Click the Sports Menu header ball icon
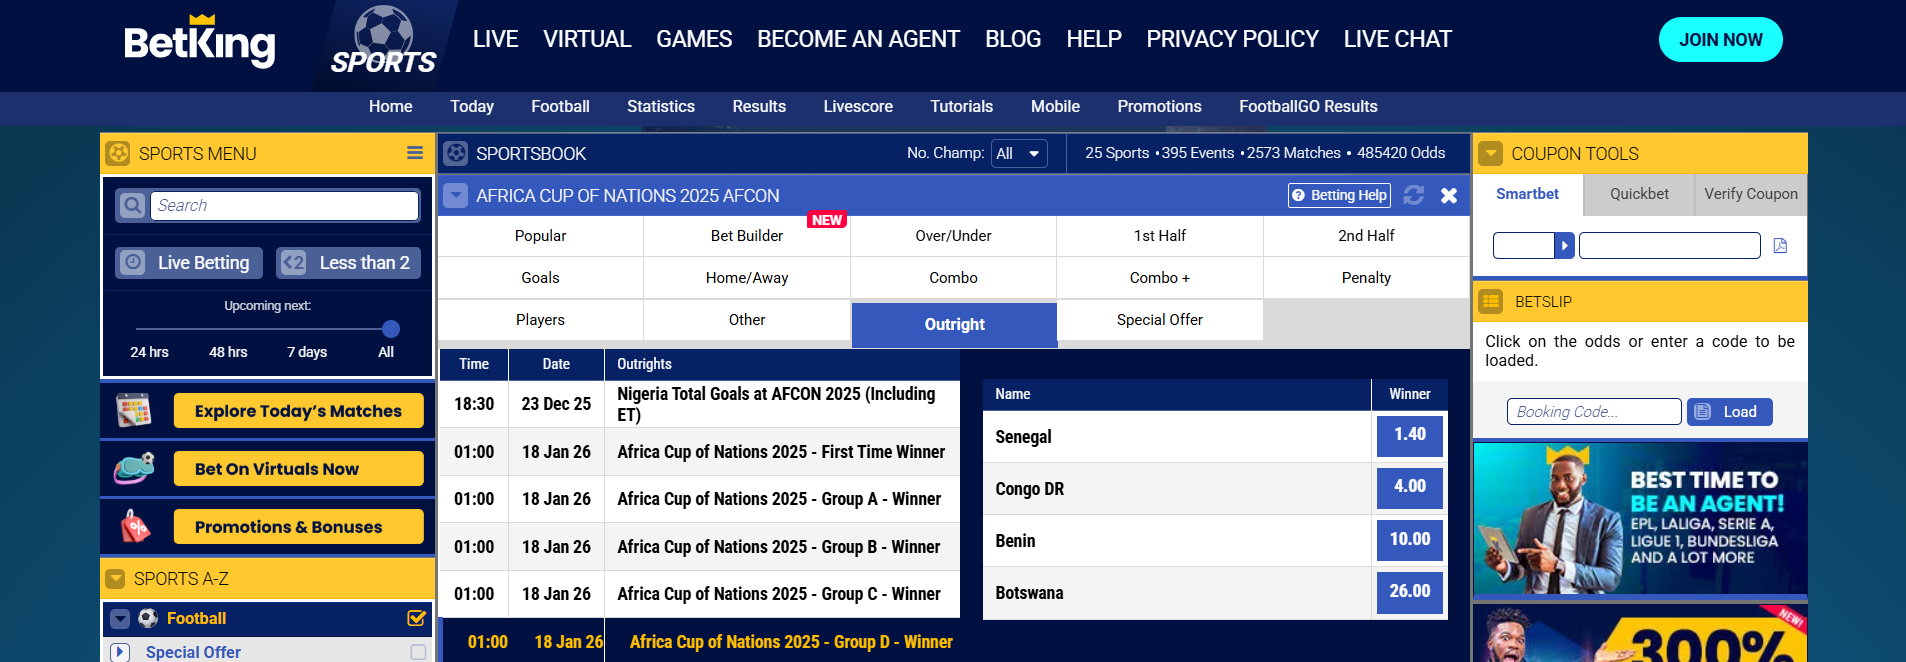 point(118,153)
